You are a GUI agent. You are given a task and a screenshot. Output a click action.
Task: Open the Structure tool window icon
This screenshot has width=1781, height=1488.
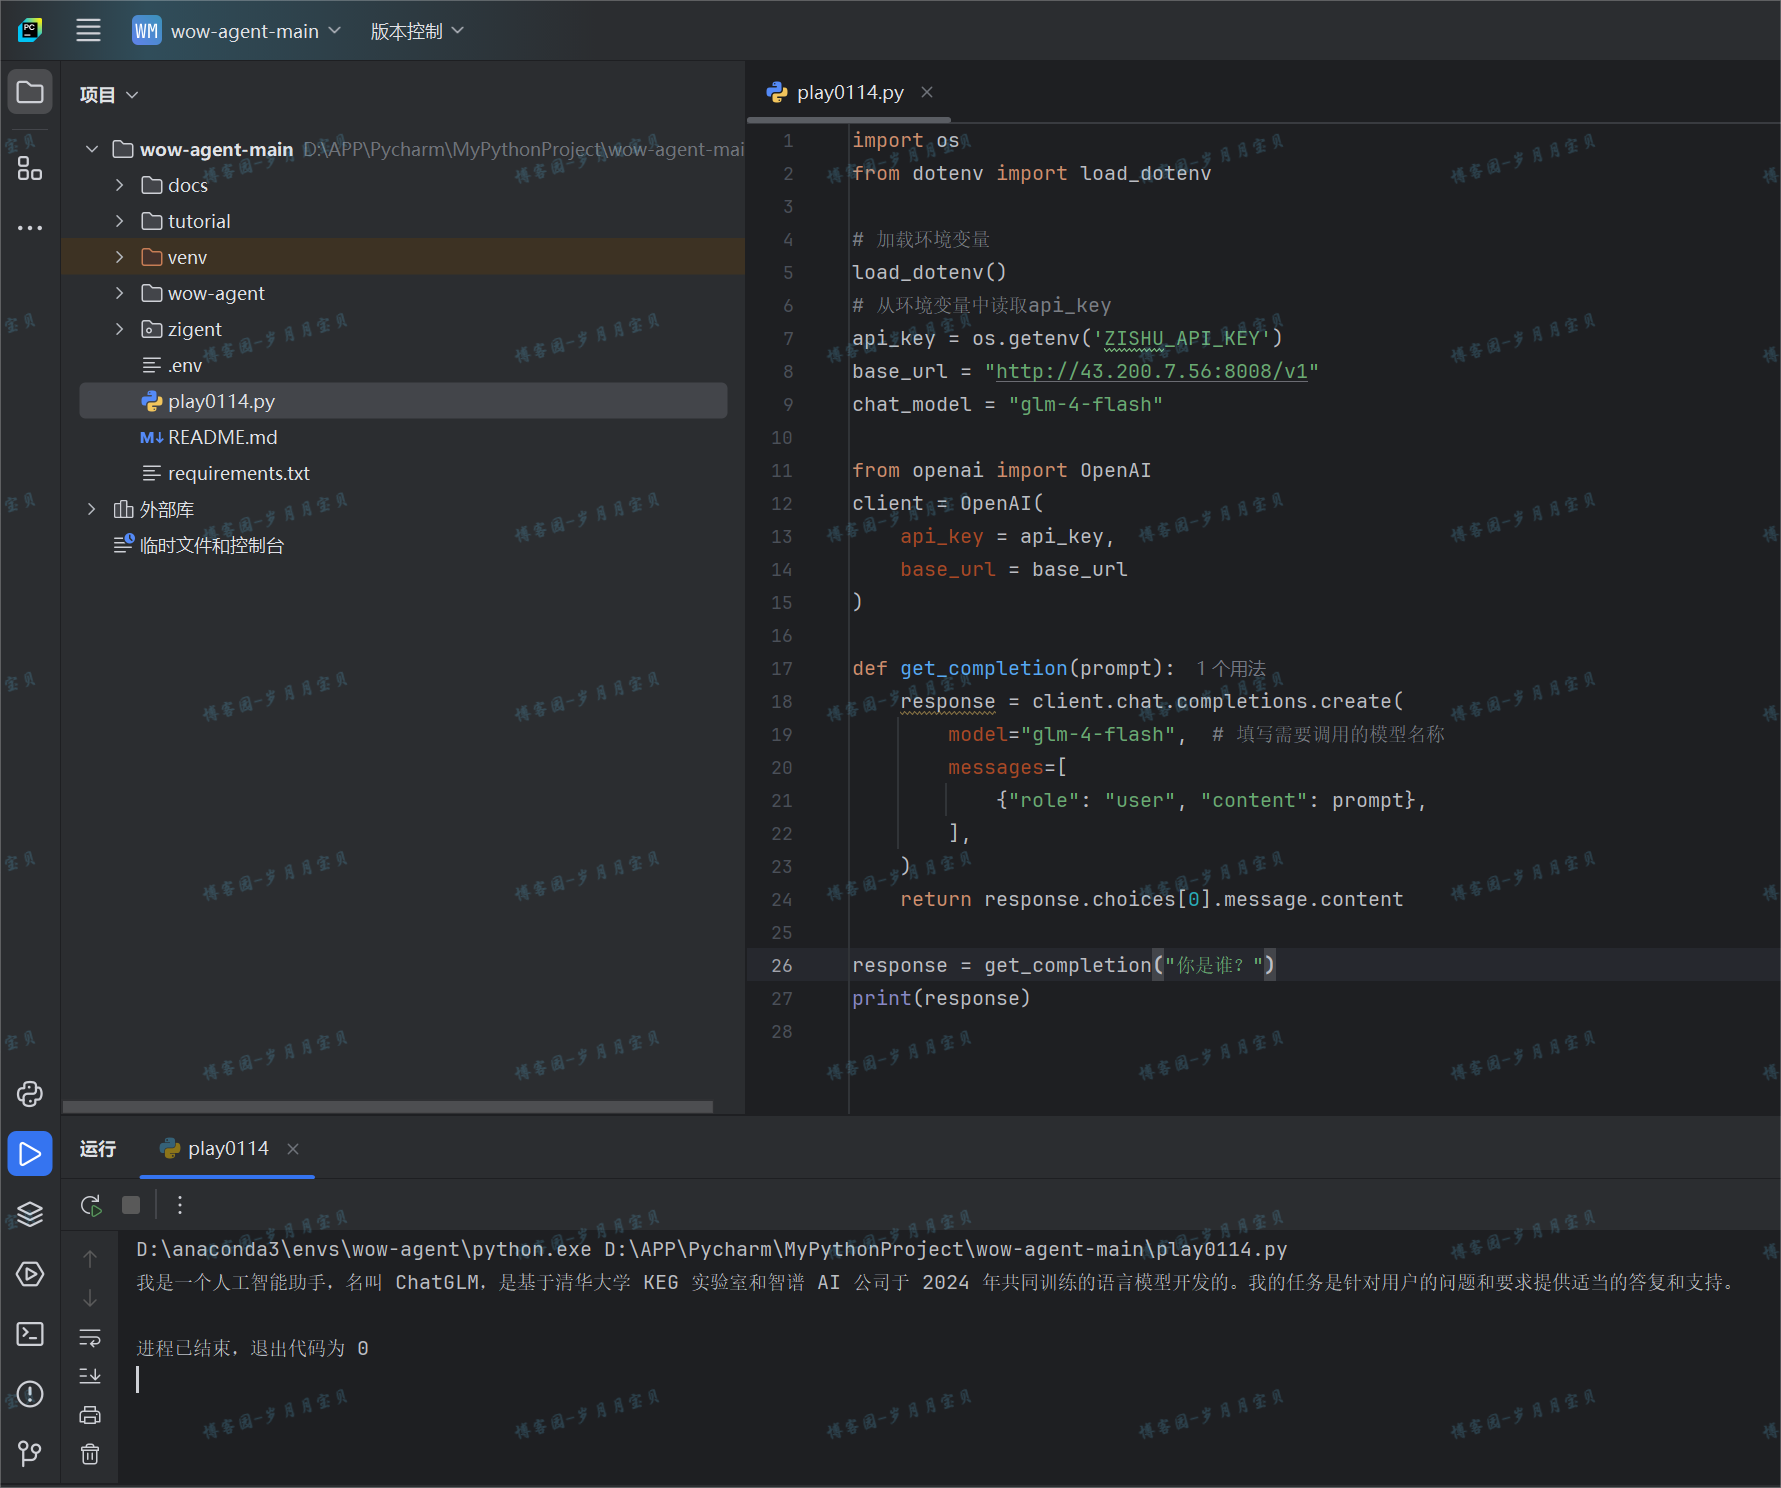(x=30, y=168)
